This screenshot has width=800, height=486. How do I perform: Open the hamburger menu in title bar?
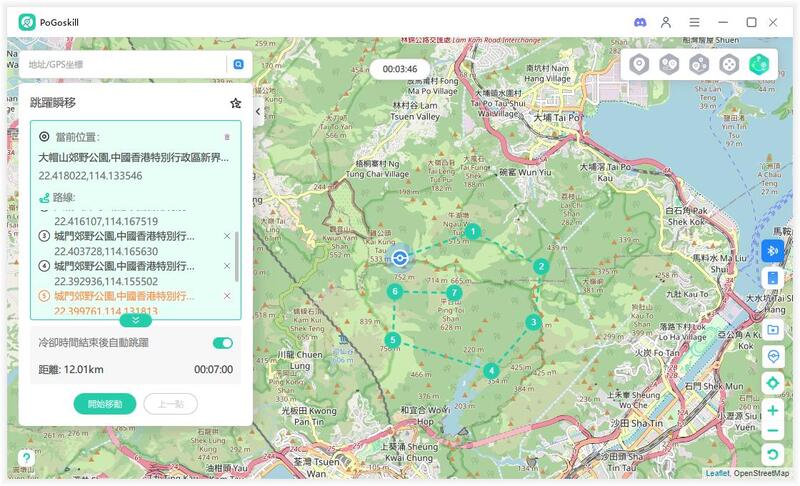694,22
